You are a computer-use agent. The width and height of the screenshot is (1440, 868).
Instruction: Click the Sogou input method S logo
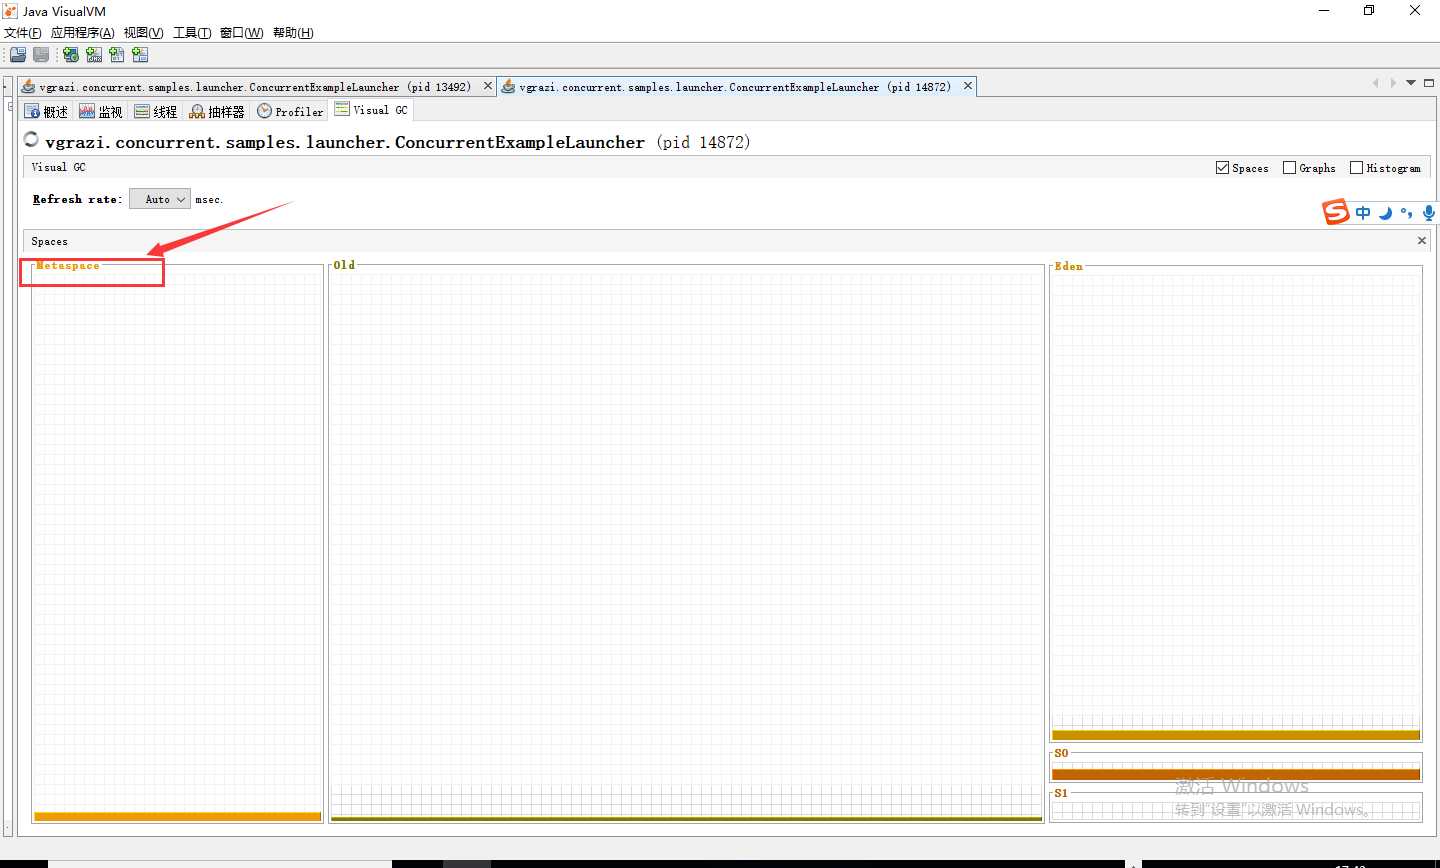[x=1336, y=212]
